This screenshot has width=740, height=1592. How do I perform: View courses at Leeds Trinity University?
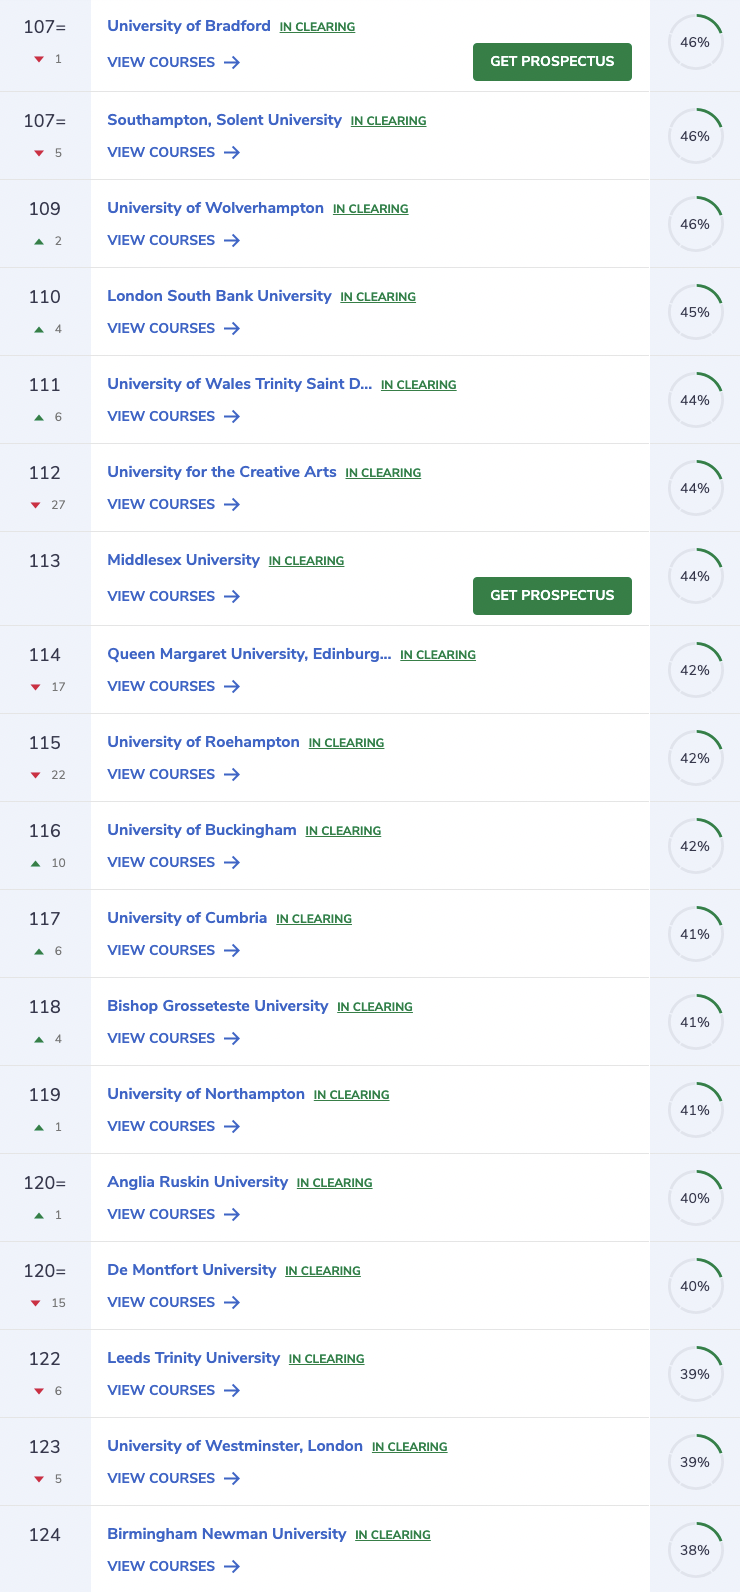pyautogui.click(x=161, y=1390)
